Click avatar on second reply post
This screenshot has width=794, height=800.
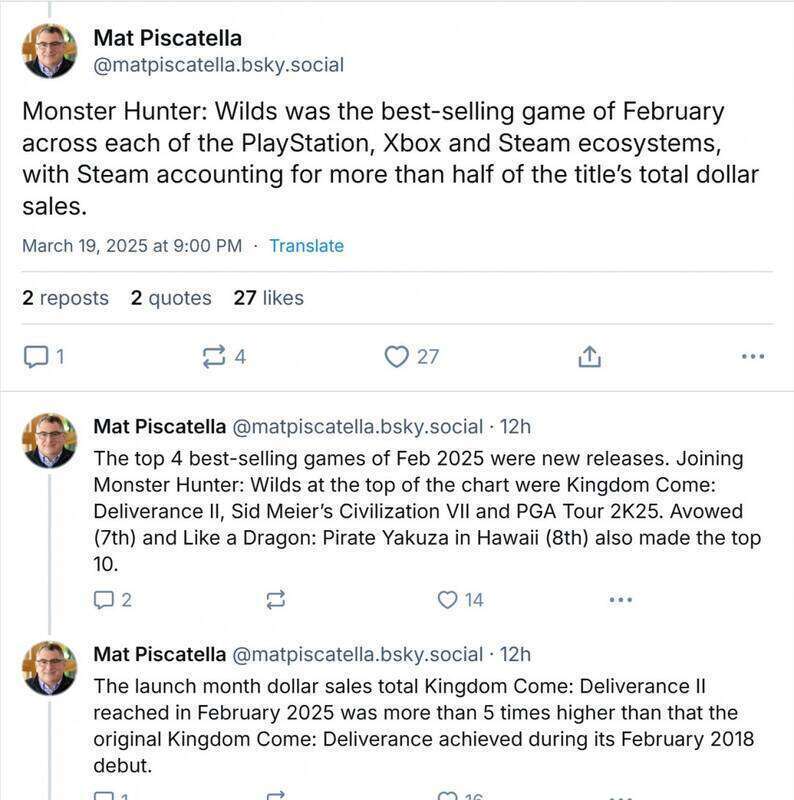[49, 440]
